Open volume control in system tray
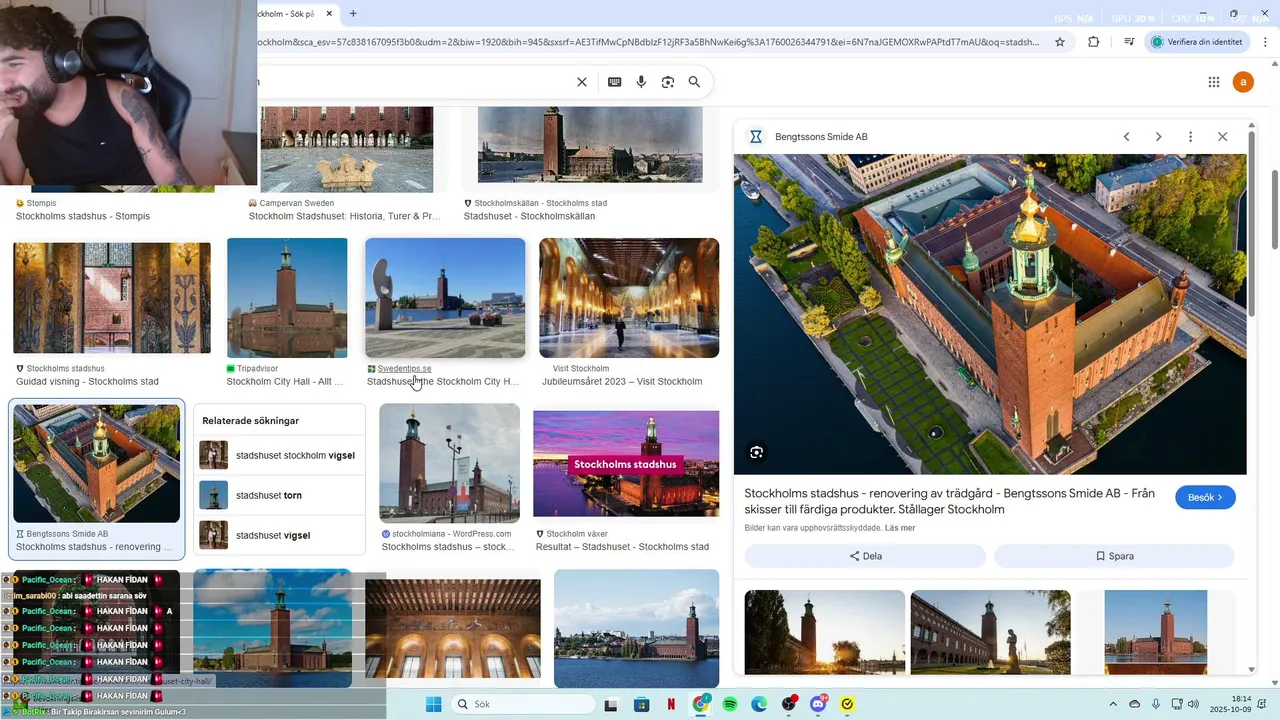Screen dimensions: 1280x720 coord(1193,704)
